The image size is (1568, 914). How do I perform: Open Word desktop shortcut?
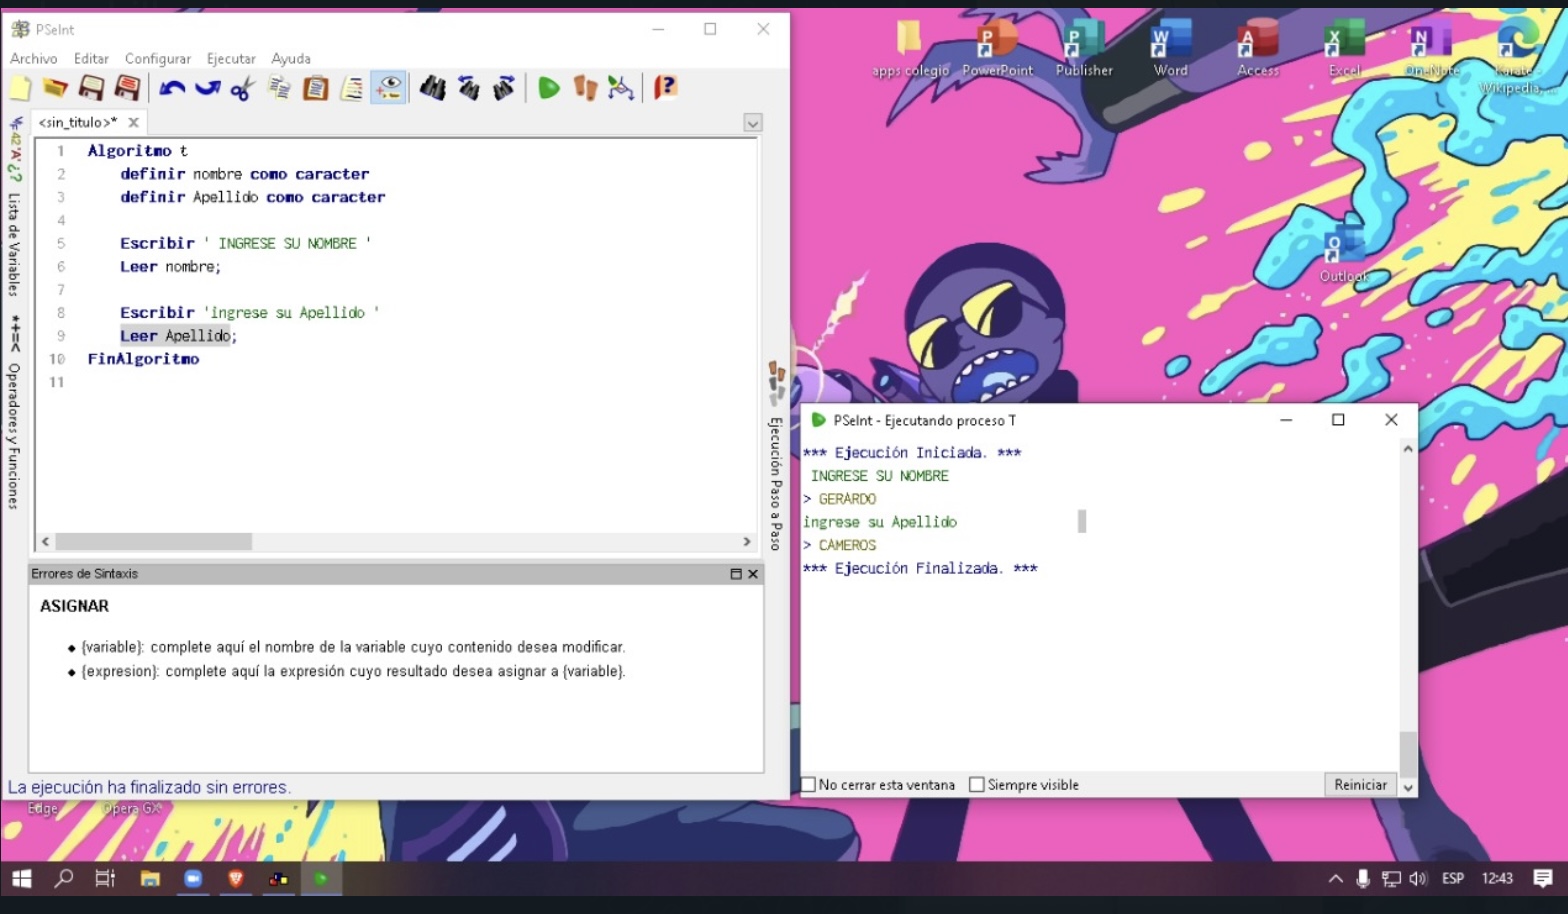1171,50
